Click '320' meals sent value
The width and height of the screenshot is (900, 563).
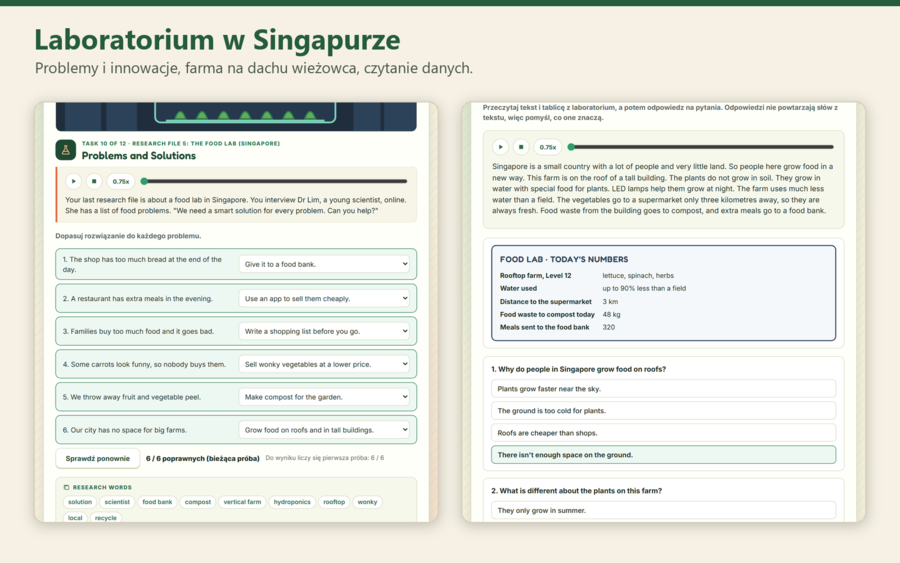tap(608, 327)
